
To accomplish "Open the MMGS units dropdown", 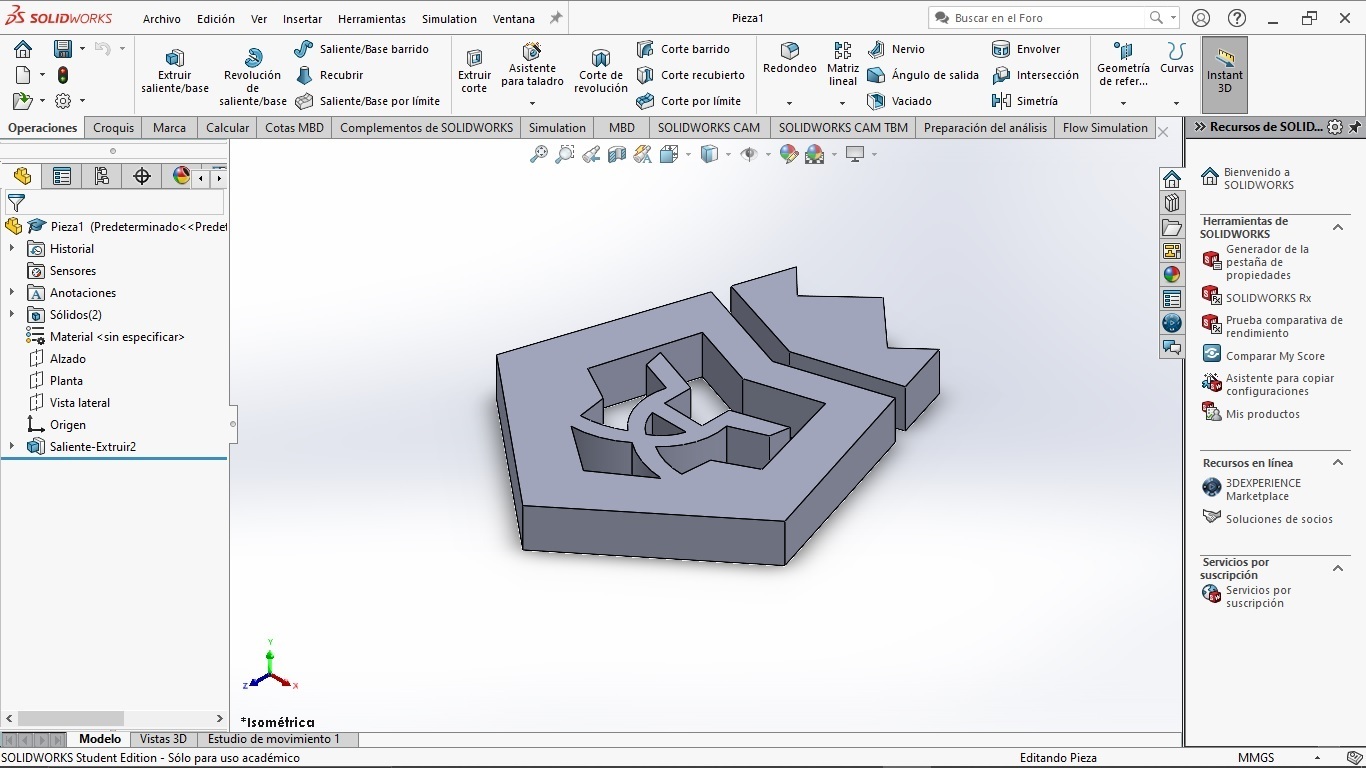I will [1319, 758].
